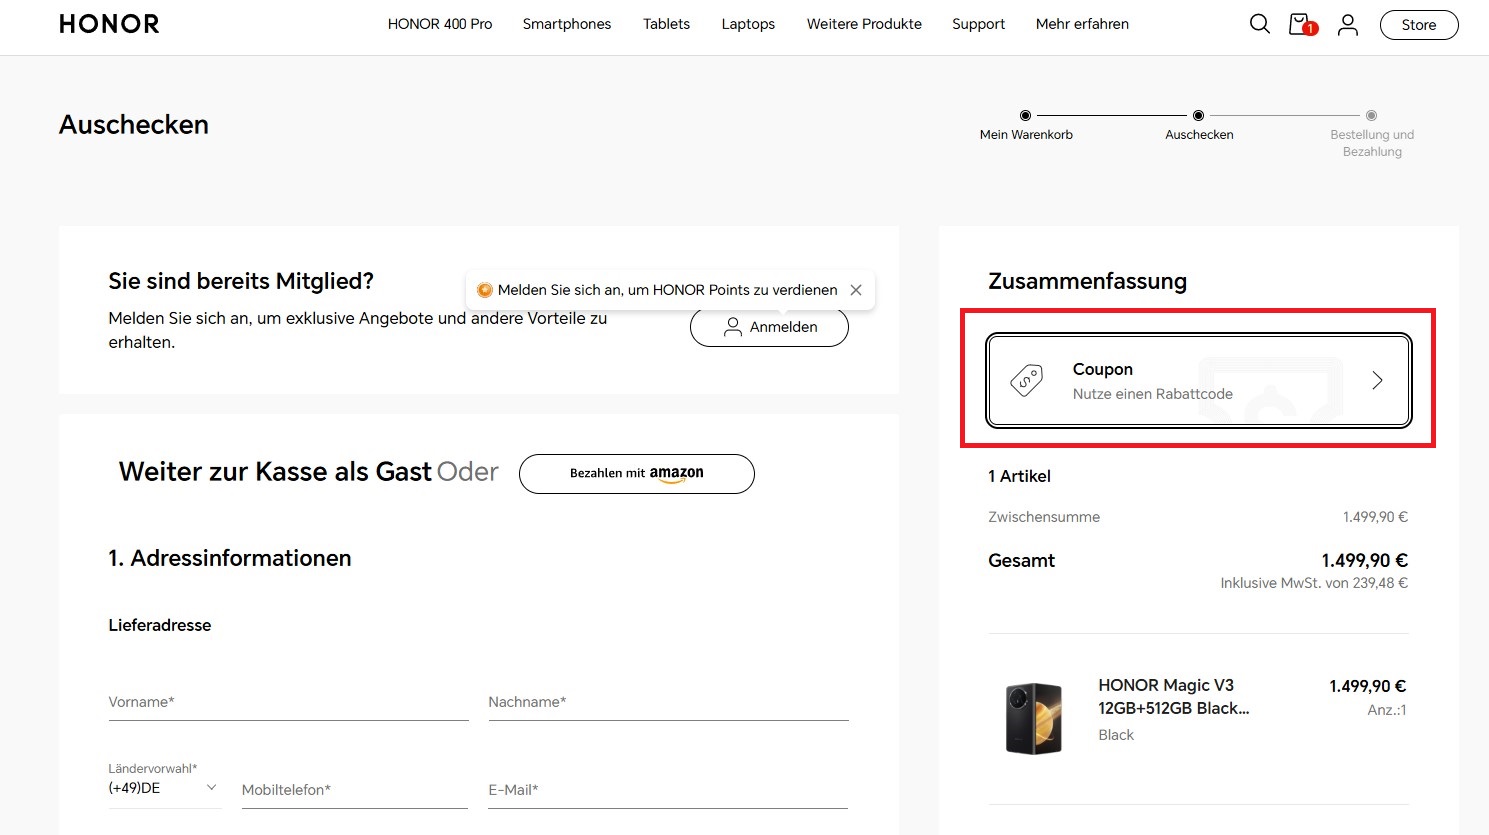Image resolution: width=1489 pixels, height=835 pixels.
Task: Click into Nachname field
Action: click(668, 702)
